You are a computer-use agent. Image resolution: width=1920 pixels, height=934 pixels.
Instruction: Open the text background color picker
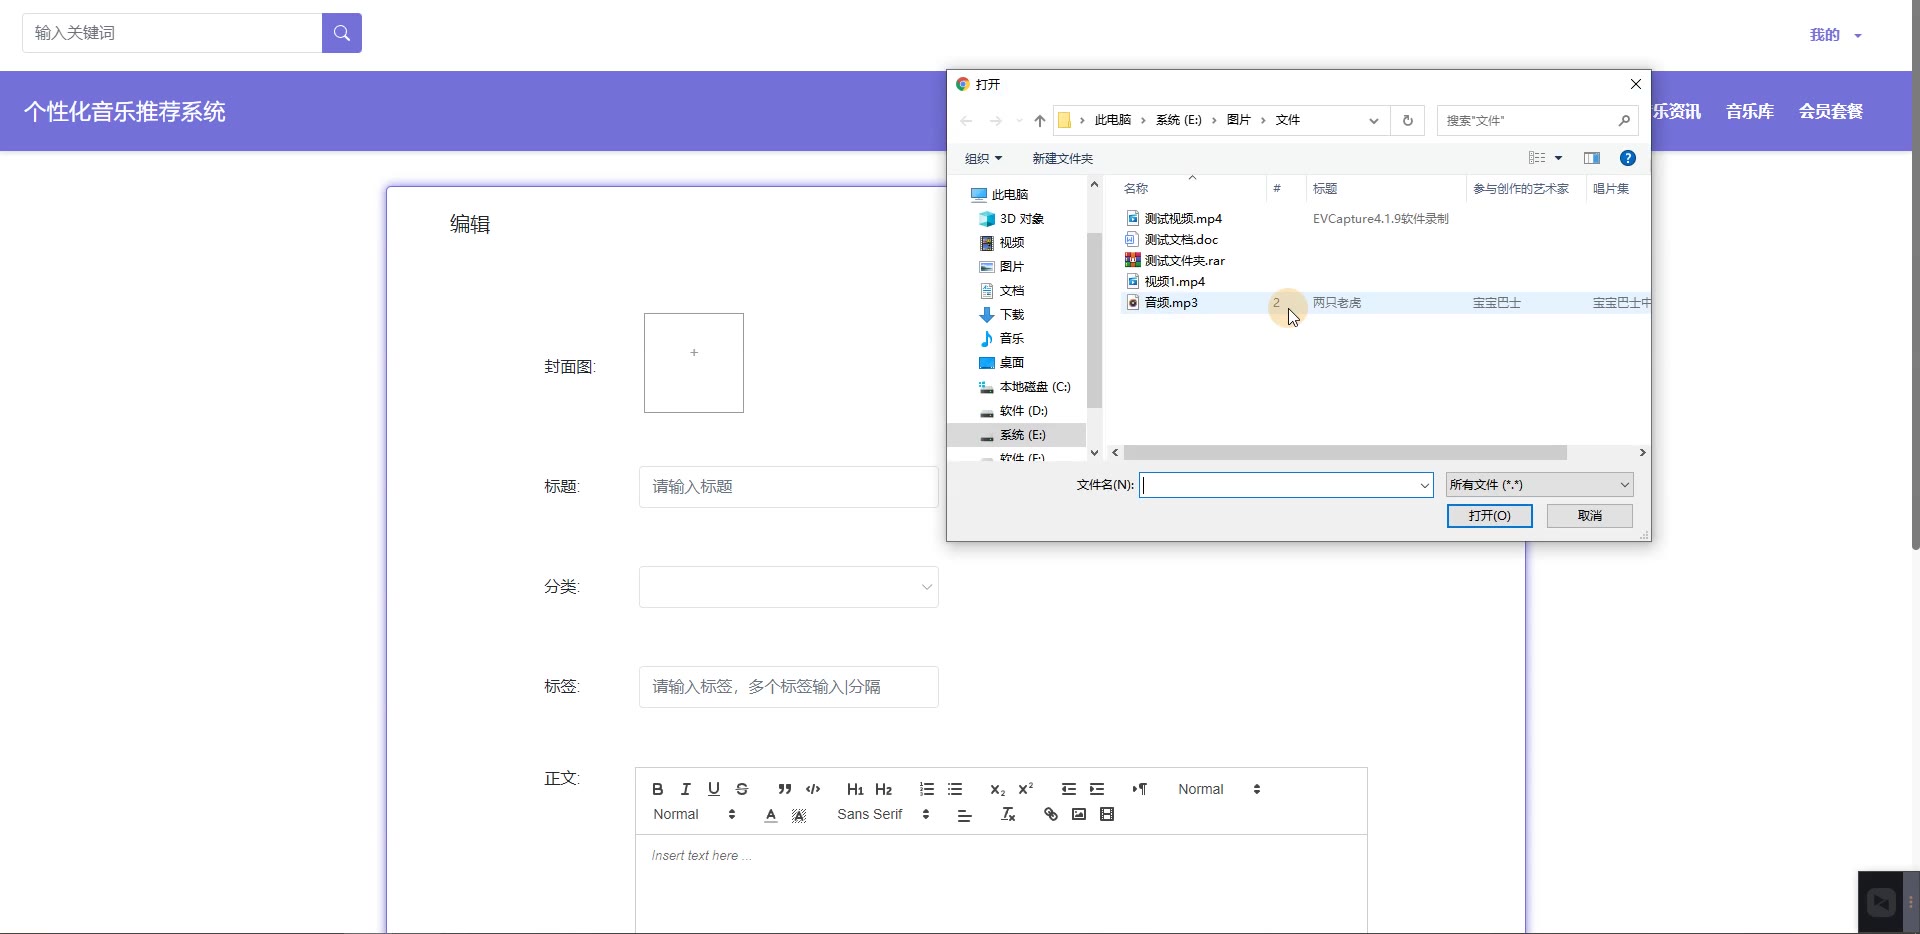[799, 815]
